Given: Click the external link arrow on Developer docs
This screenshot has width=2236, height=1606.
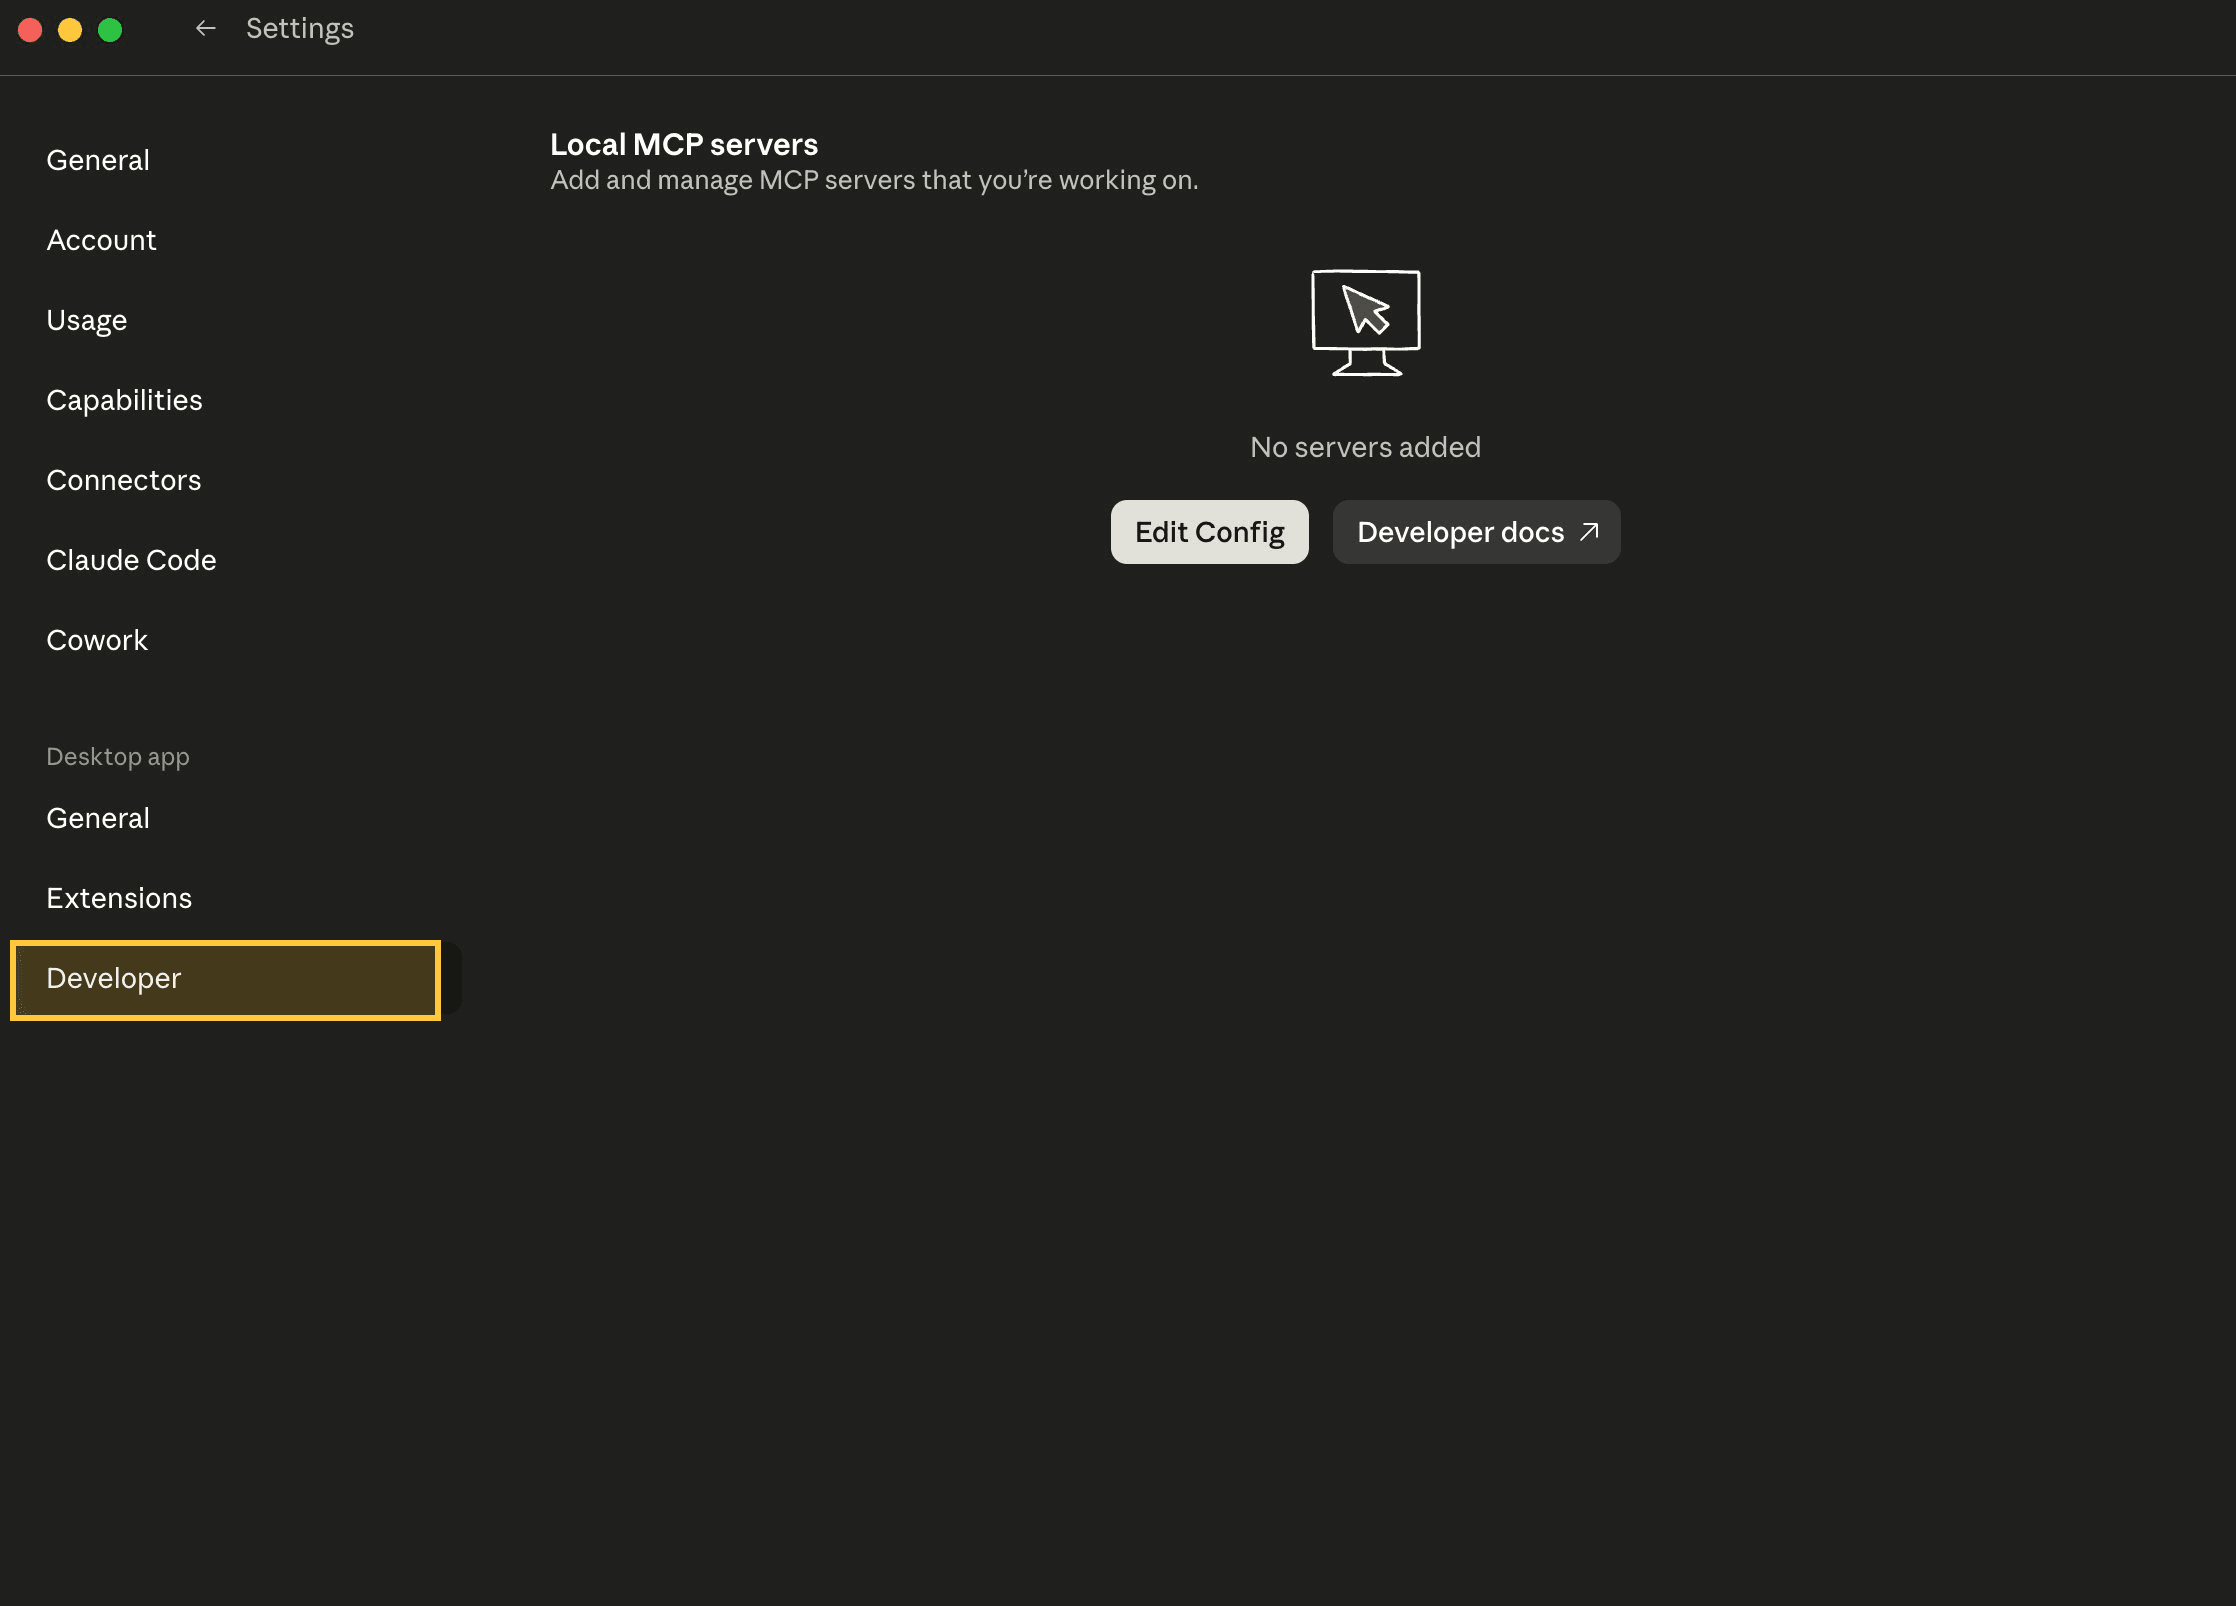Looking at the screenshot, I should tap(1589, 532).
